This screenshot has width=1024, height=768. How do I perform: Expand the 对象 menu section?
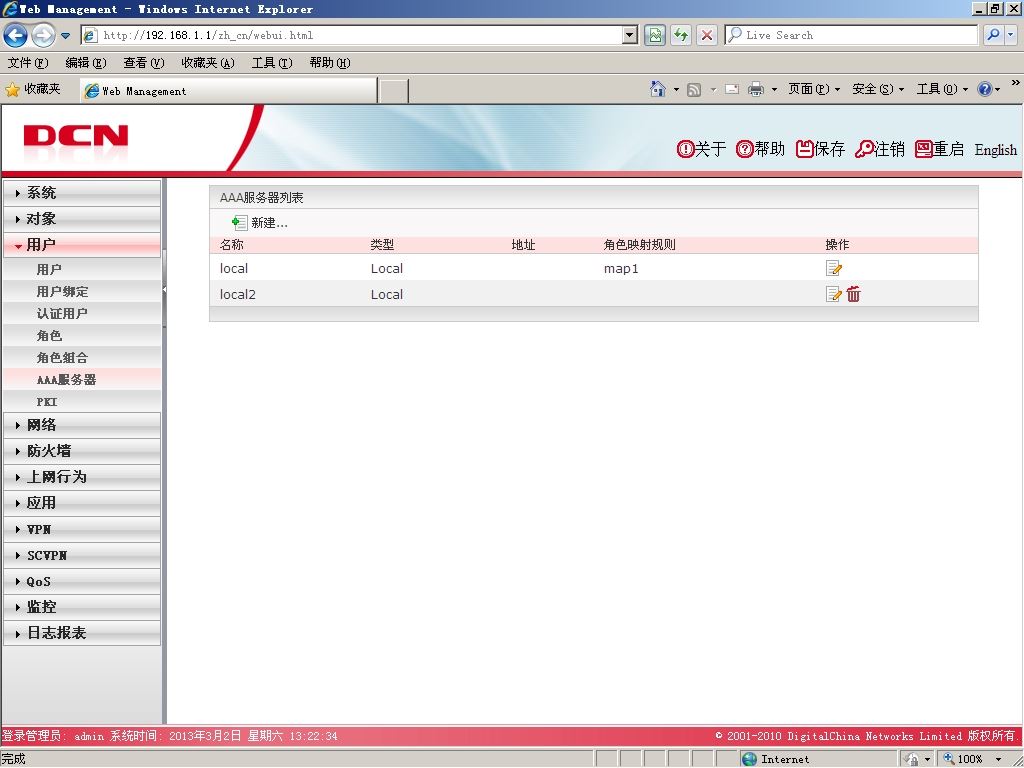[x=82, y=219]
